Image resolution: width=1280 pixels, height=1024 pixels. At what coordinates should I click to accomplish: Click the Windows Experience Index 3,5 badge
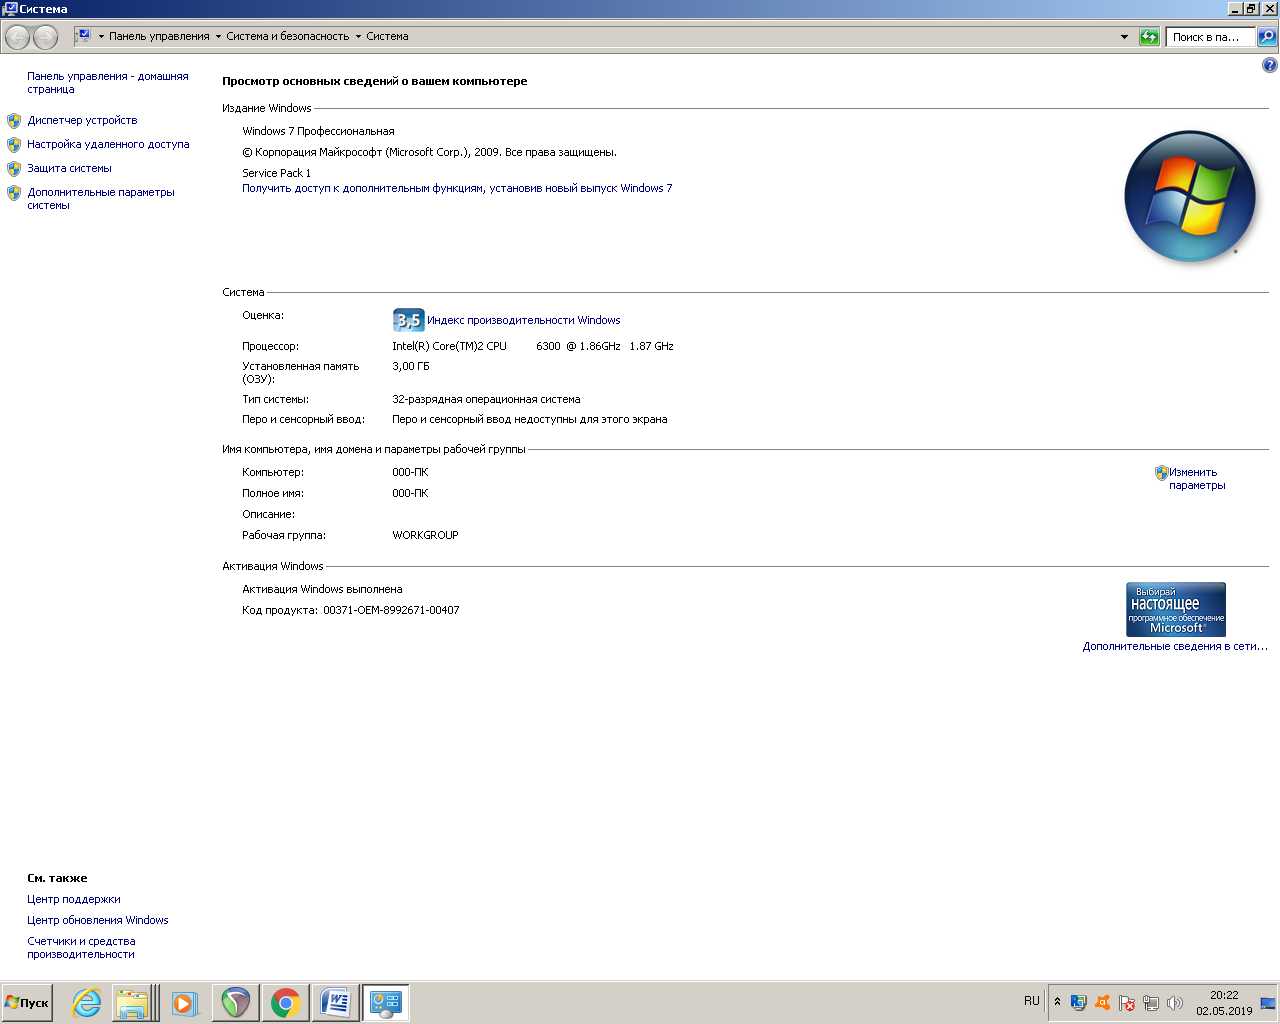(x=408, y=320)
